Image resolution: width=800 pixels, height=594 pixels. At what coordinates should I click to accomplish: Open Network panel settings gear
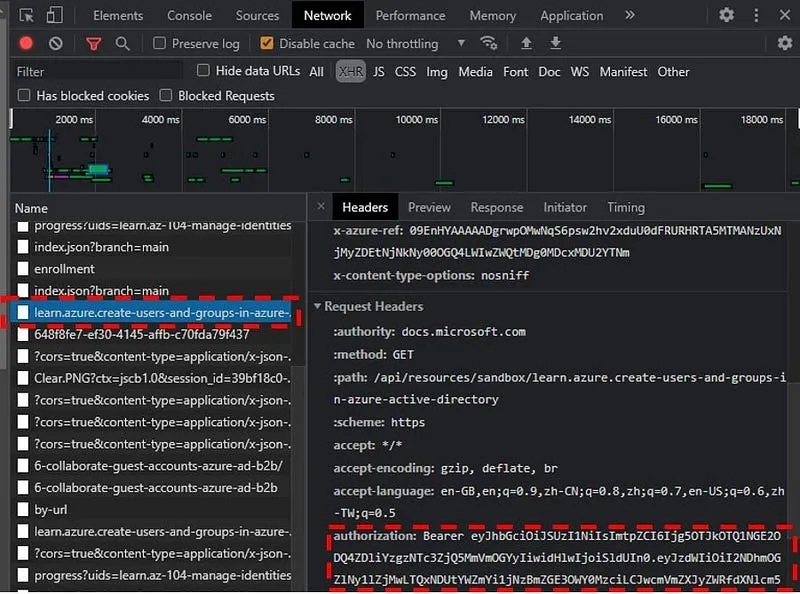[x=785, y=43]
